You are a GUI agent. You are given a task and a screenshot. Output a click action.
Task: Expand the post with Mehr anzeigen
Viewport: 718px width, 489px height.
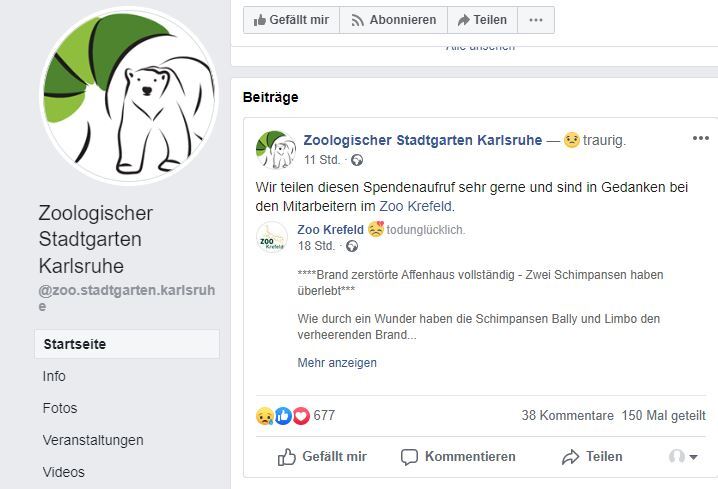click(x=337, y=363)
